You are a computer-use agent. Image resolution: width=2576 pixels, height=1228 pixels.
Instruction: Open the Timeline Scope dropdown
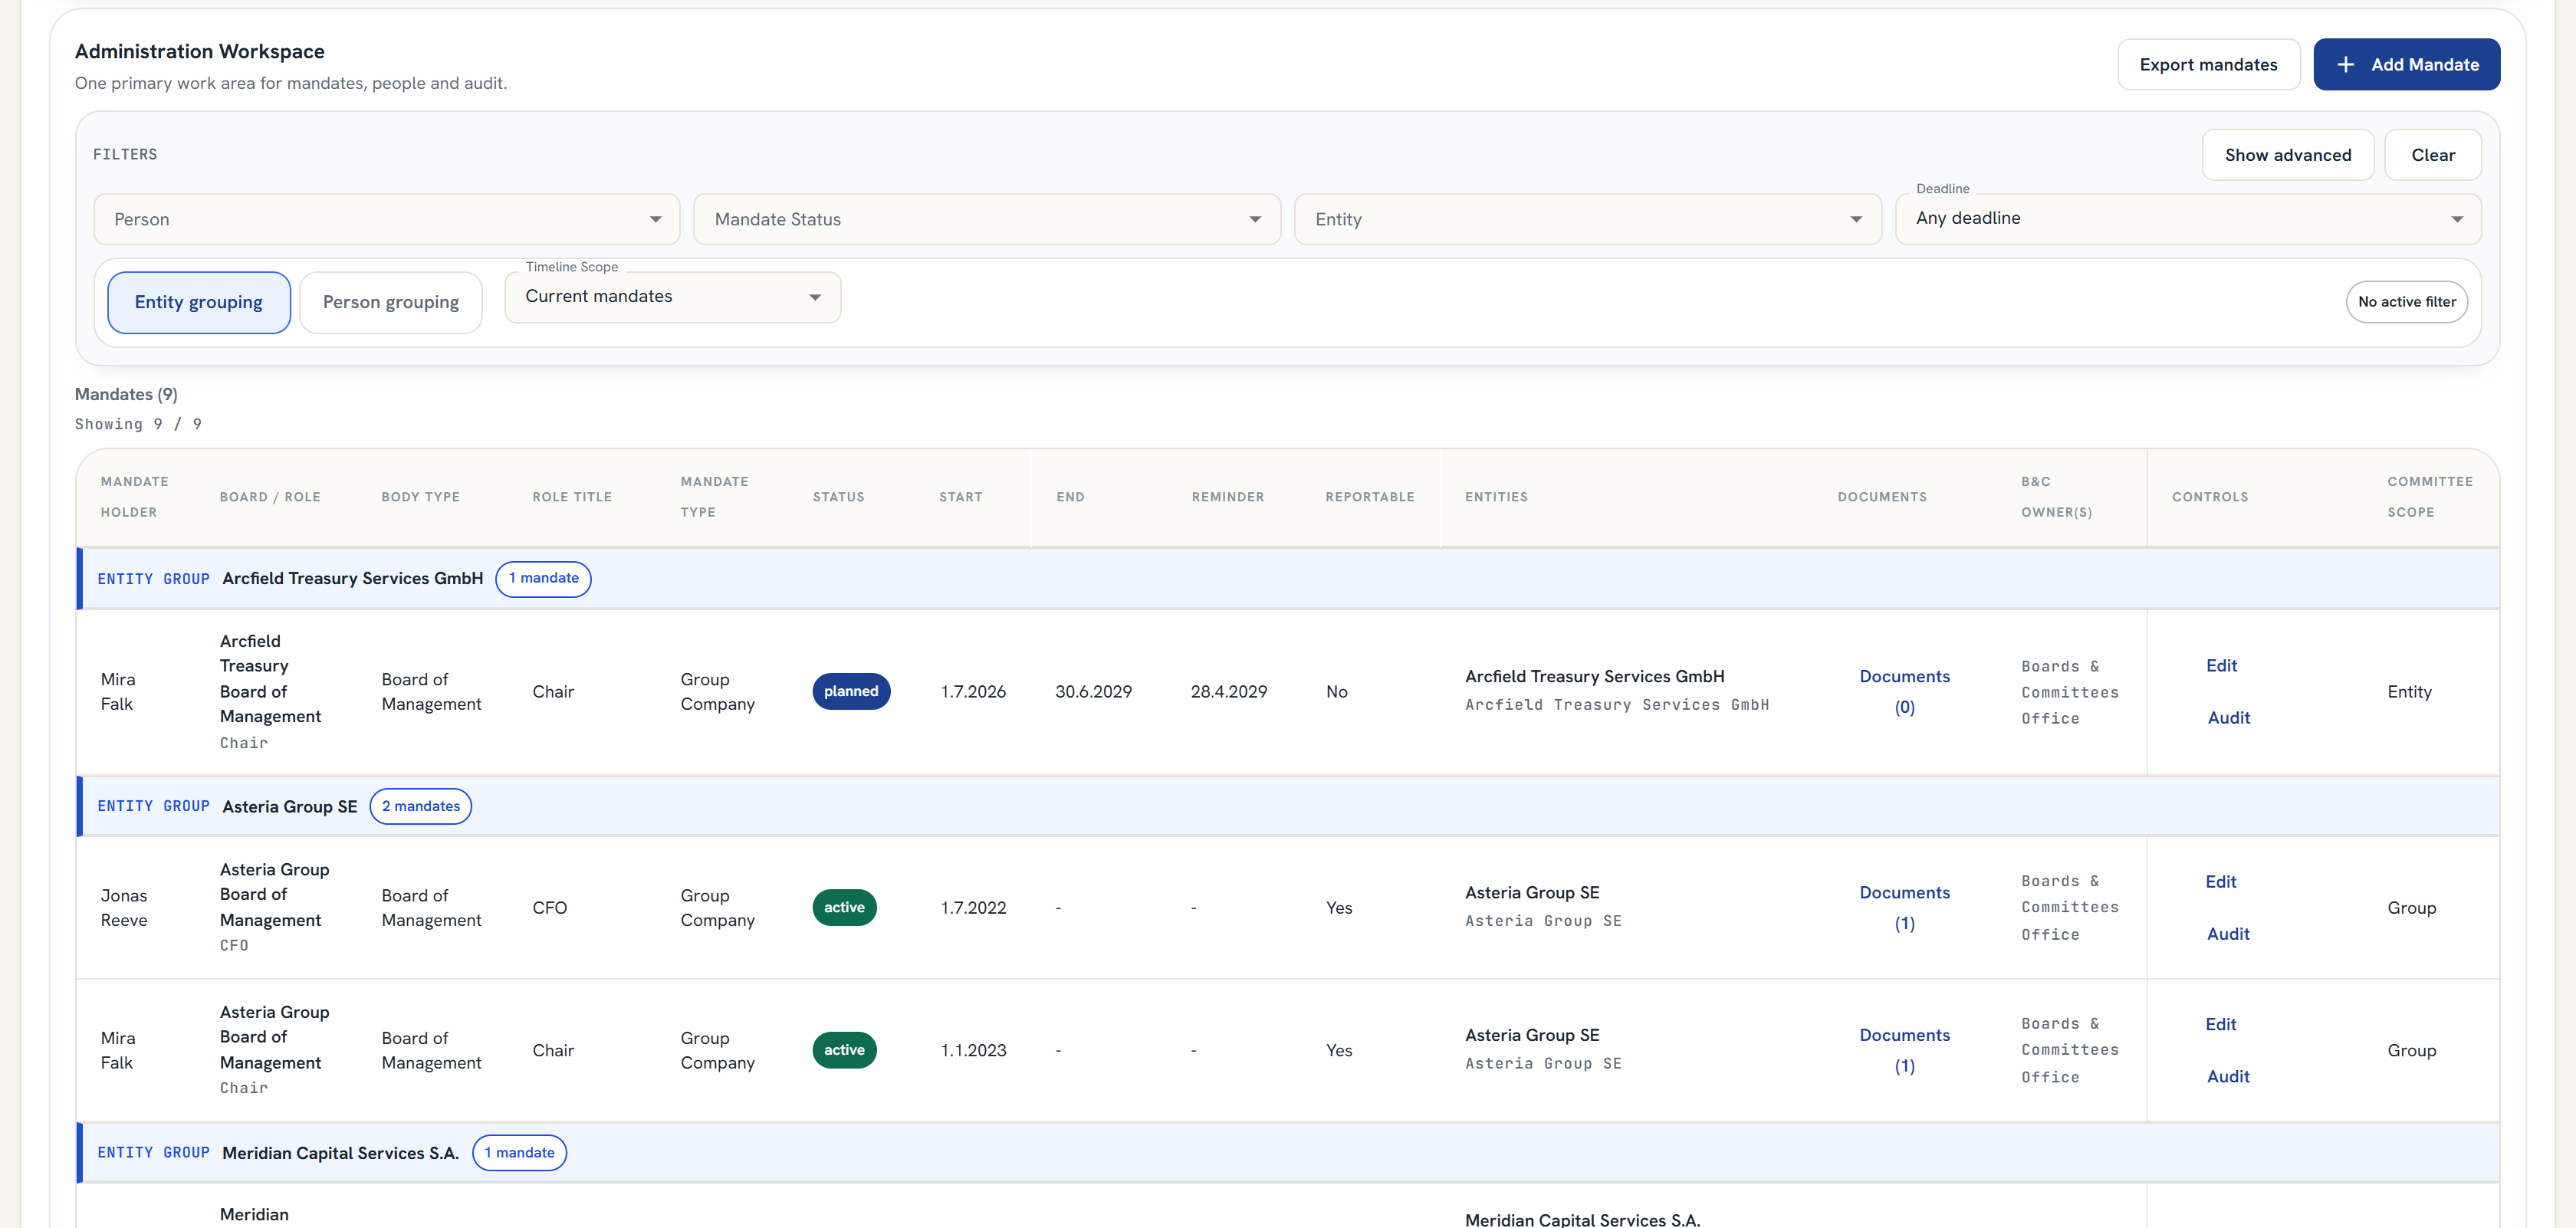pos(672,297)
